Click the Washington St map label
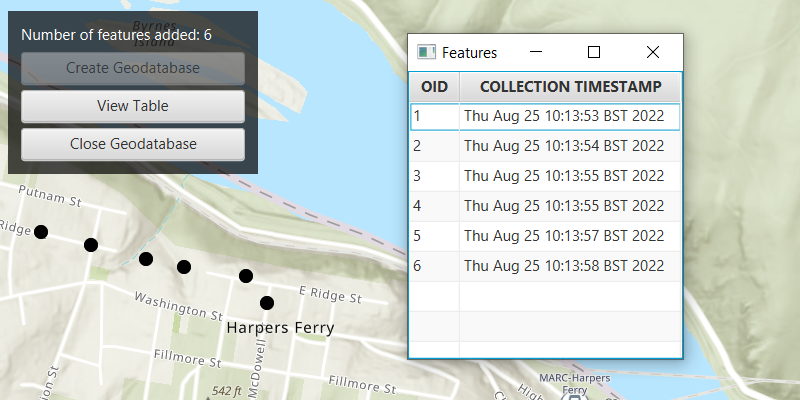This screenshot has width=800, height=400. [178, 306]
